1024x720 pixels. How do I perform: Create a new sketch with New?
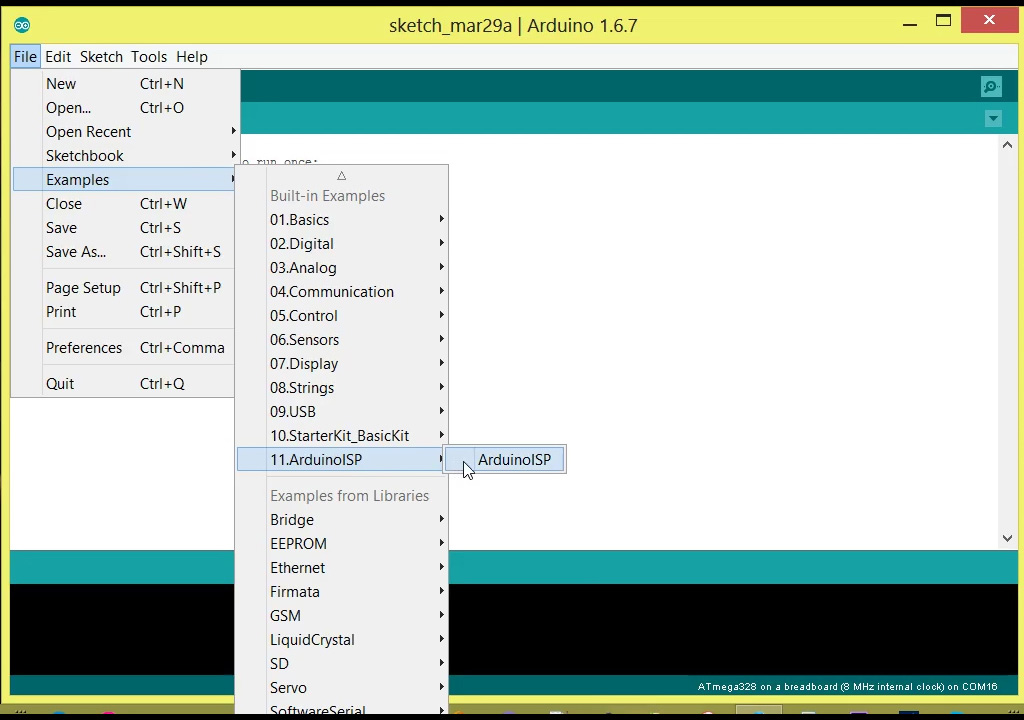60,83
